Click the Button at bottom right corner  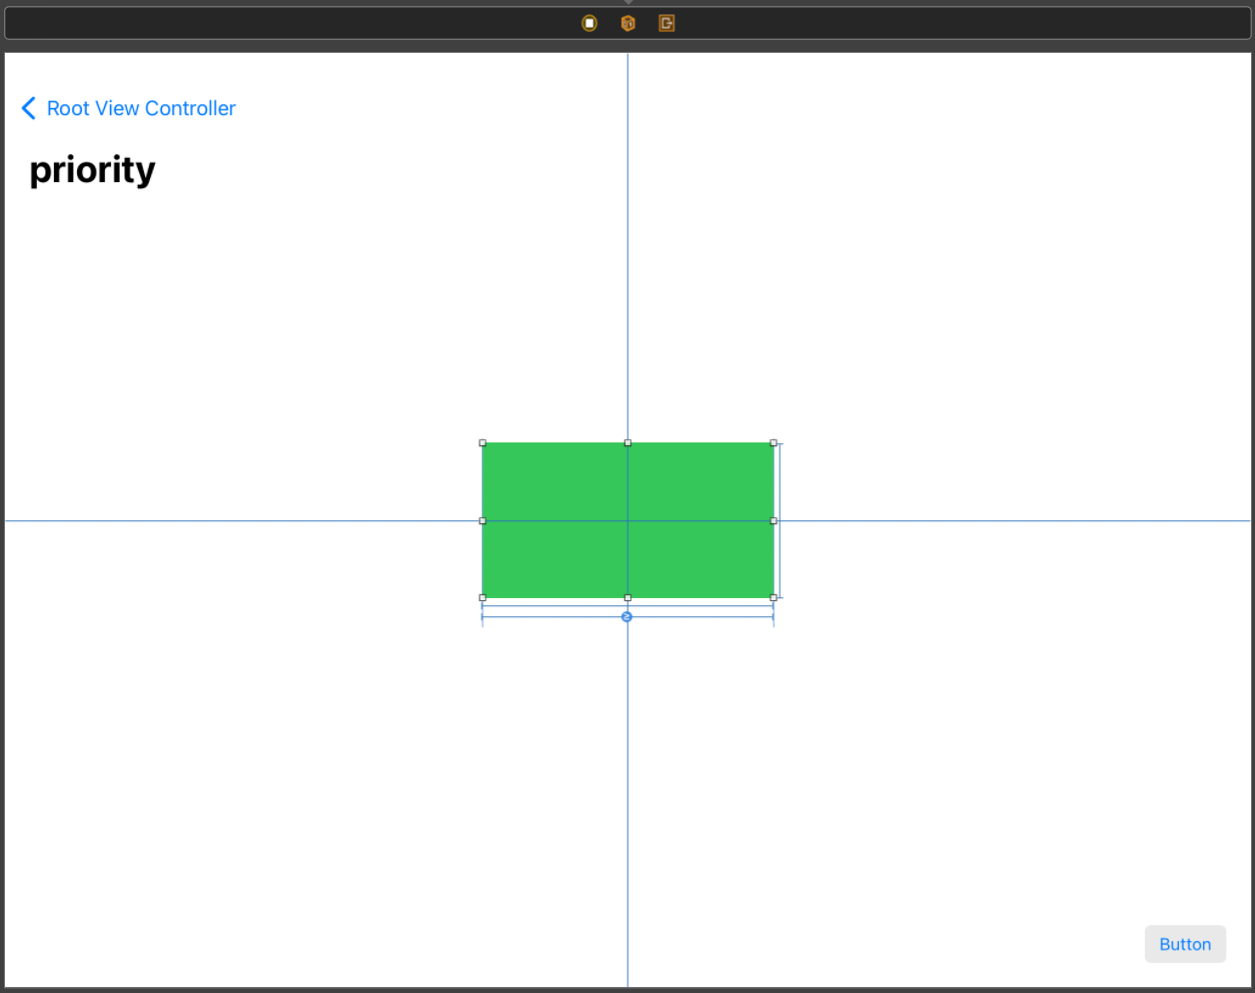click(x=1185, y=944)
